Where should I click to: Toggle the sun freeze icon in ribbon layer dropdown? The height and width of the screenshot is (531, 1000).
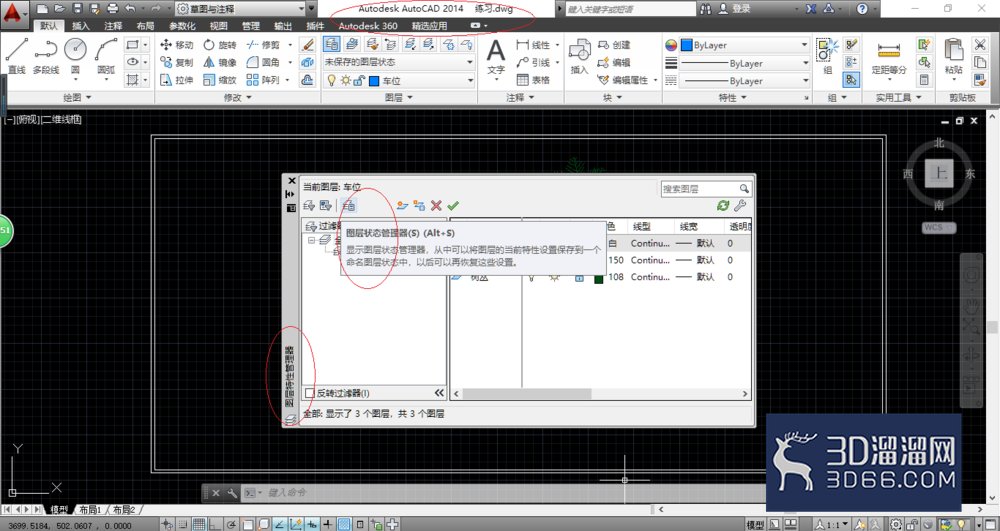(x=345, y=81)
